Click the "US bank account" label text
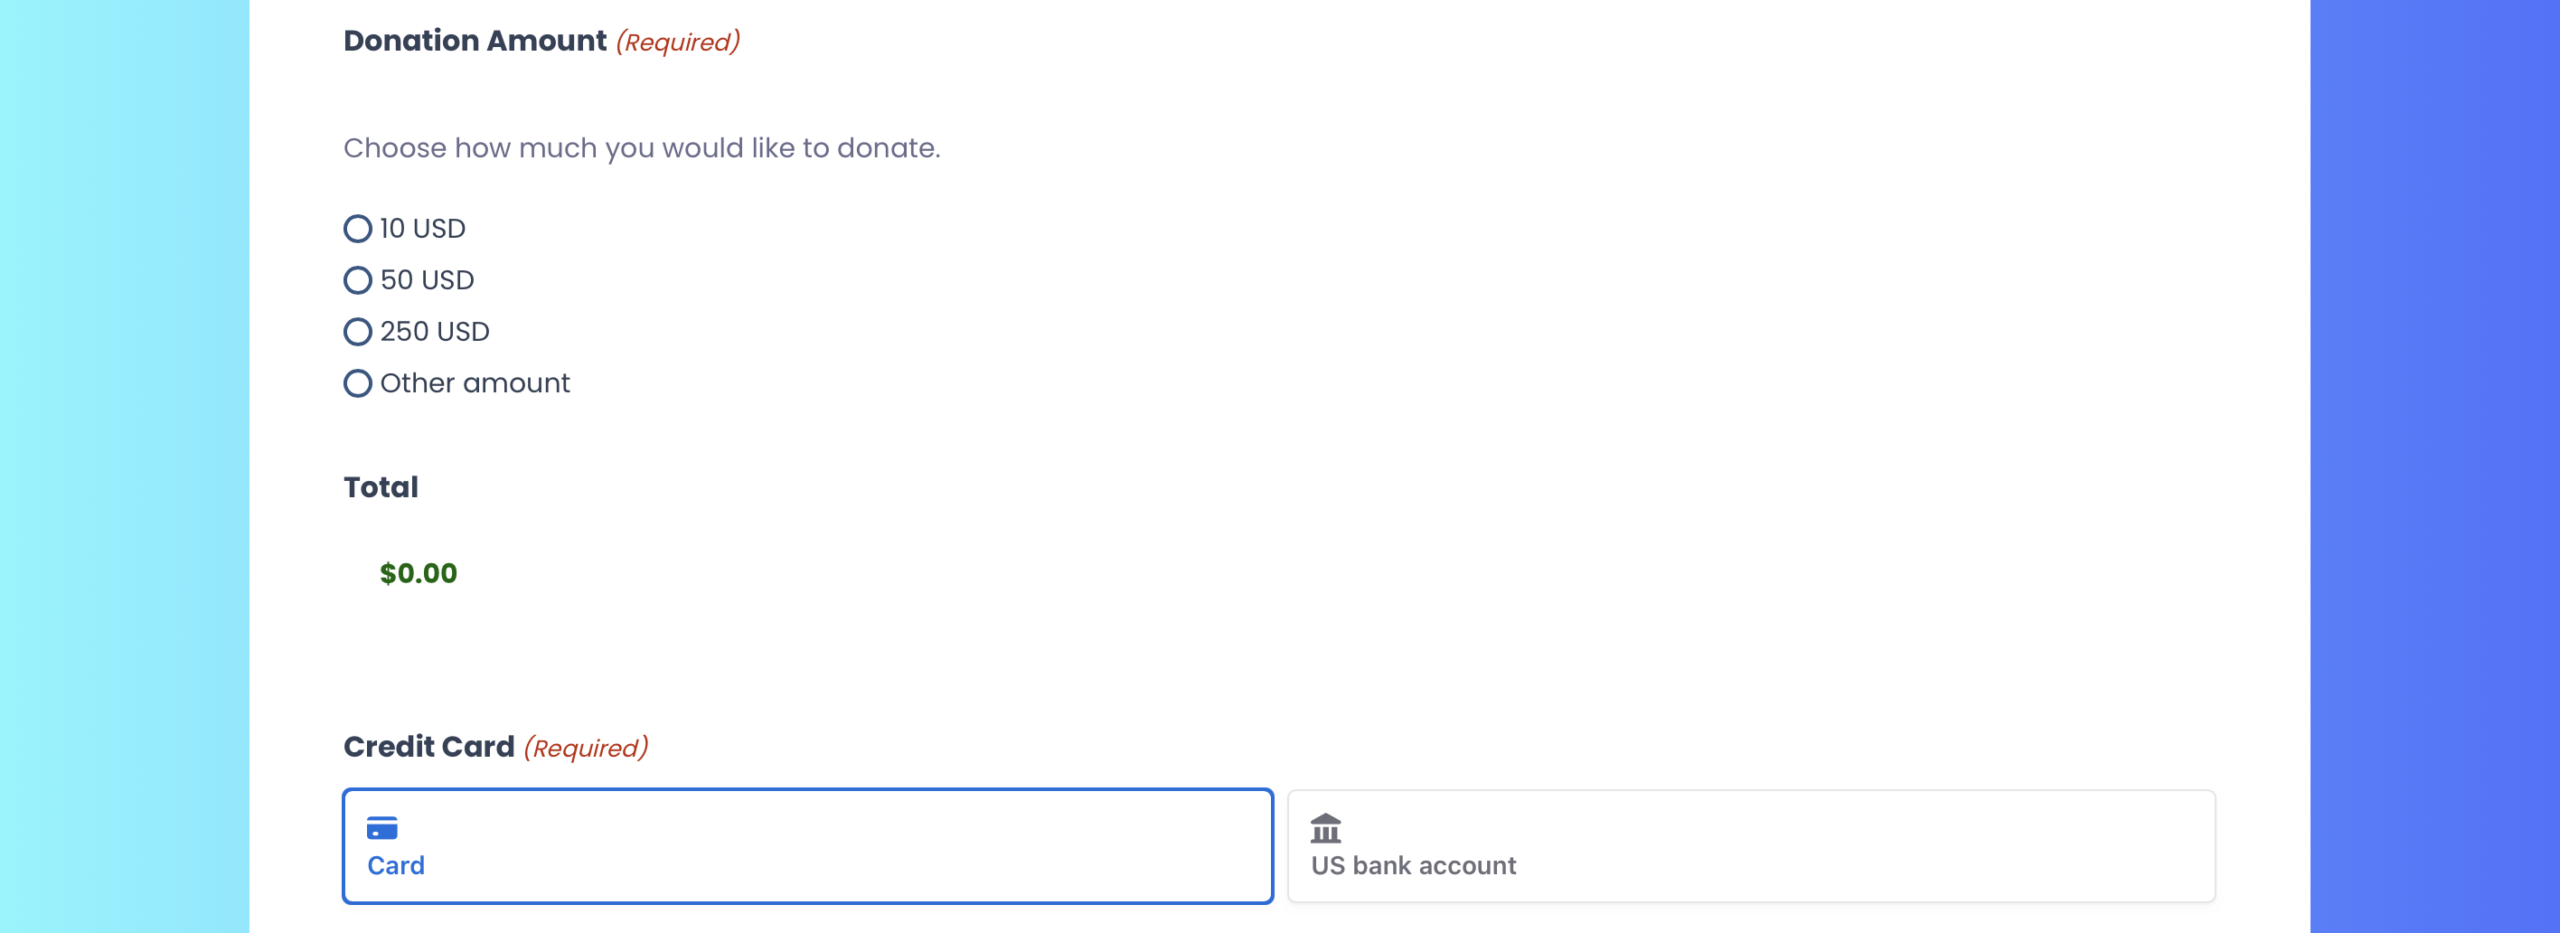The height and width of the screenshot is (933, 2560). point(1413,866)
